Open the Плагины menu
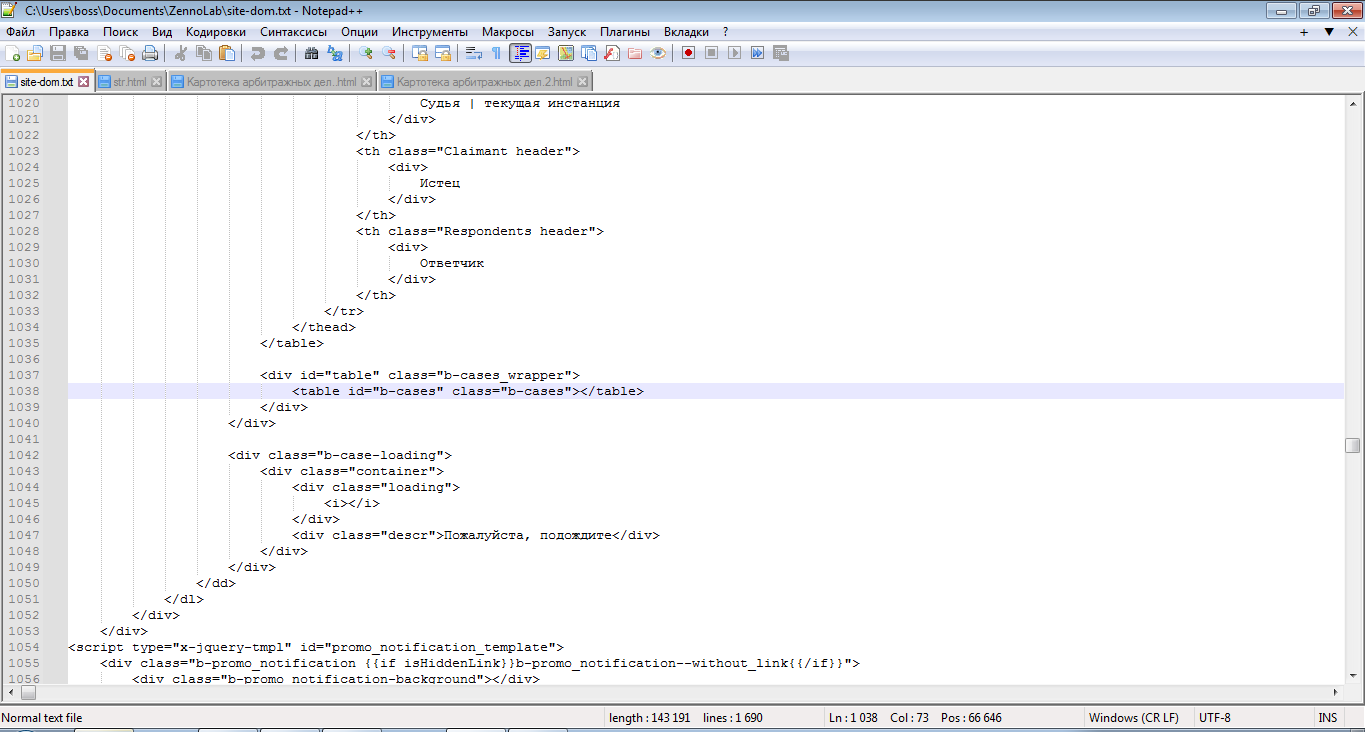 [x=625, y=32]
